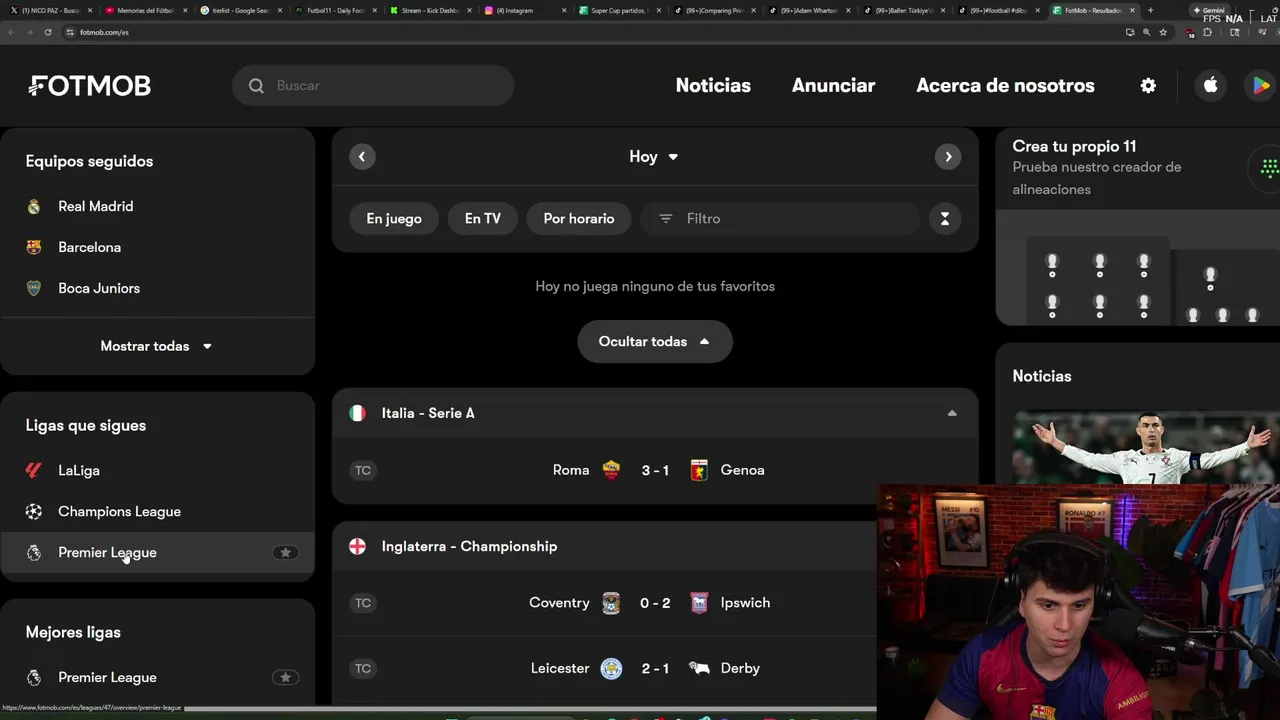Click the Filtro filter input
The height and width of the screenshot is (720, 1280).
[x=779, y=219]
